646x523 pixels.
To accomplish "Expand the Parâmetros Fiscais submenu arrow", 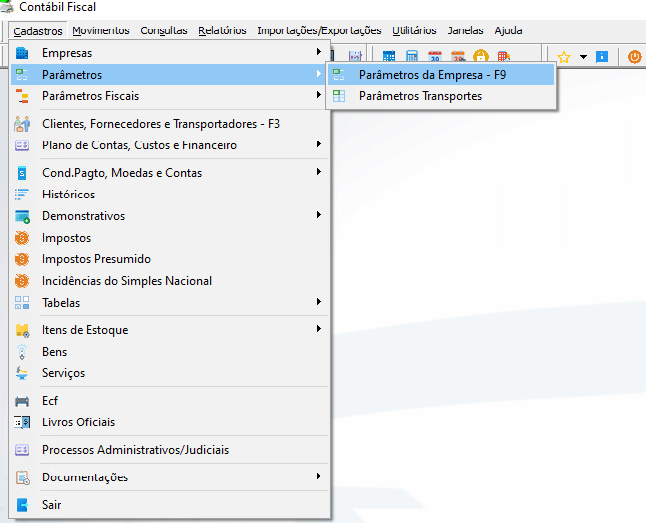I will [x=318, y=95].
